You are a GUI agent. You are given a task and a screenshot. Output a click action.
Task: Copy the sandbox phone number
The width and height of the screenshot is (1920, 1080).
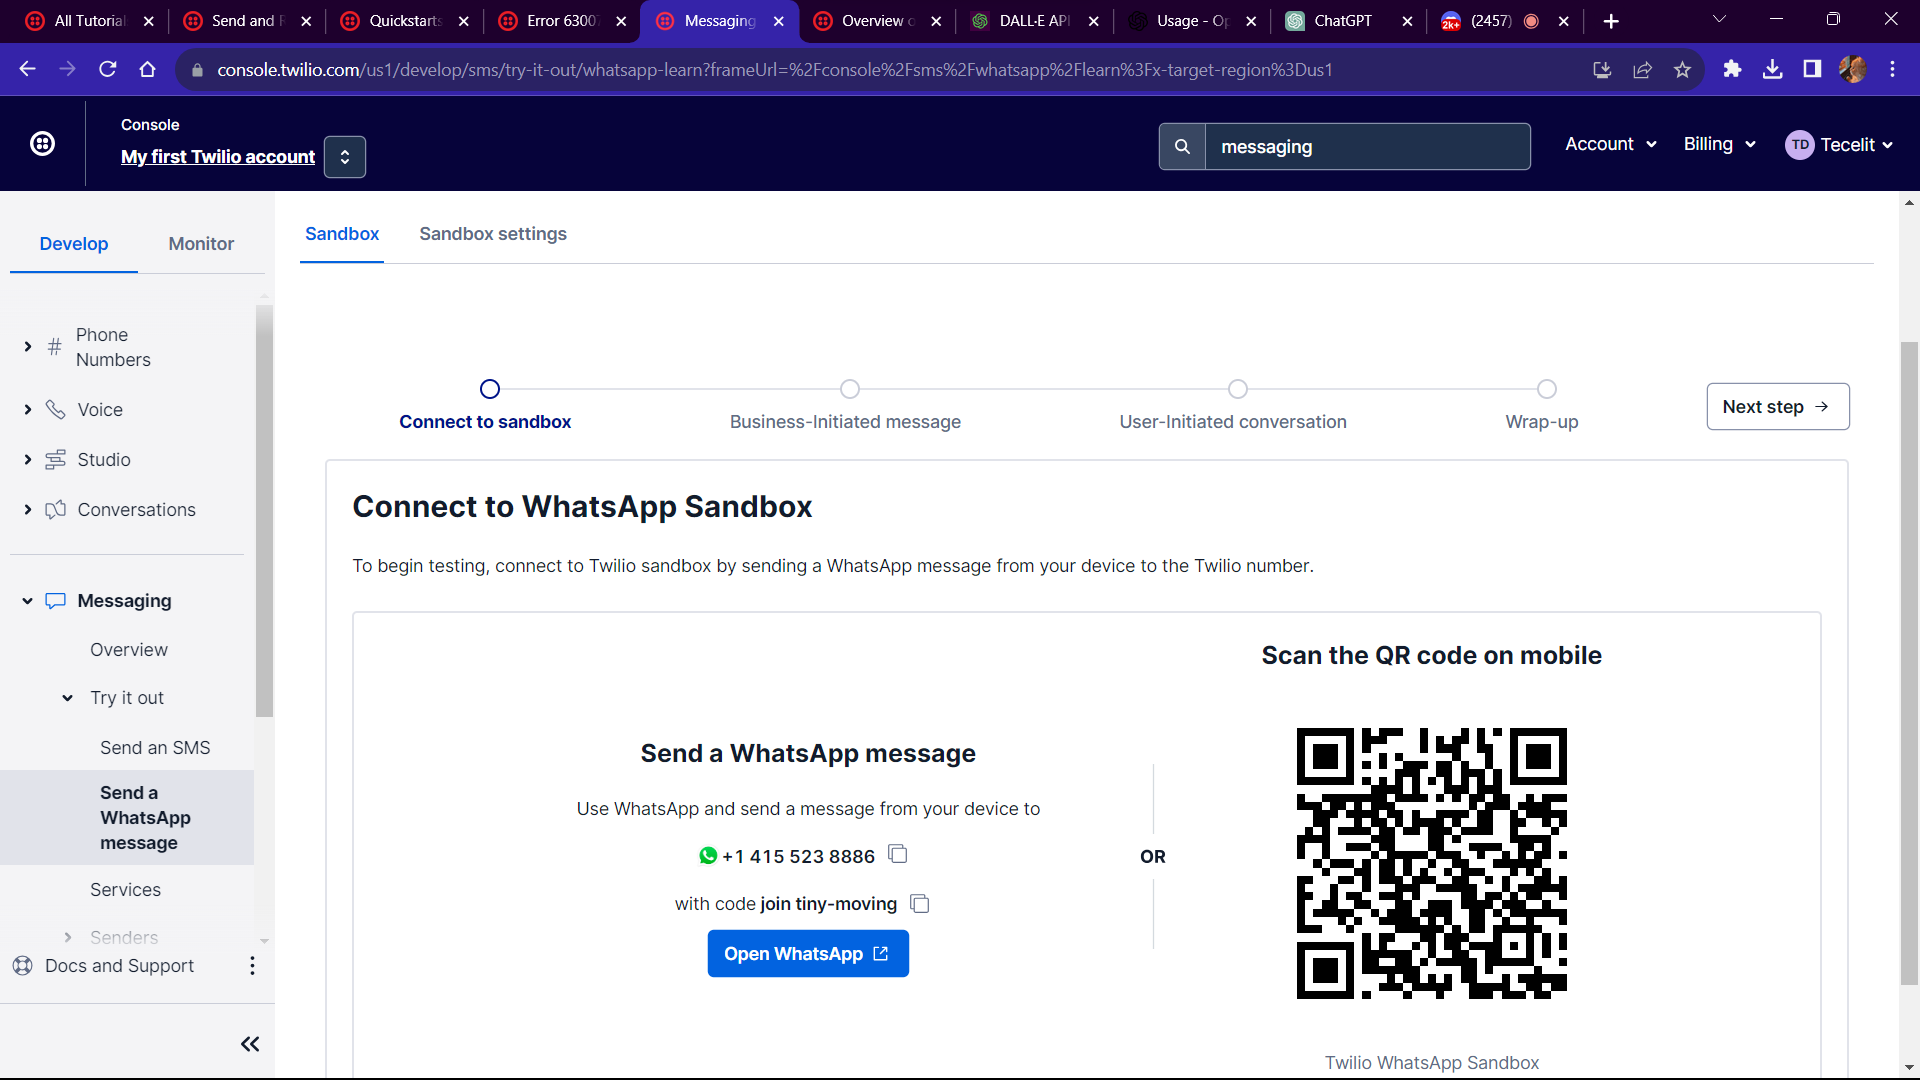coord(898,854)
